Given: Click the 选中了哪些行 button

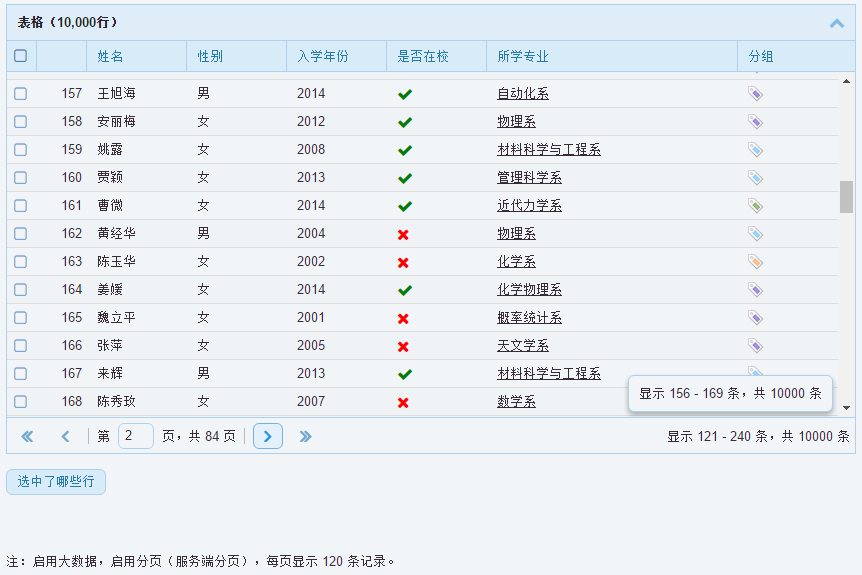Looking at the screenshot, I should [56, 481].
